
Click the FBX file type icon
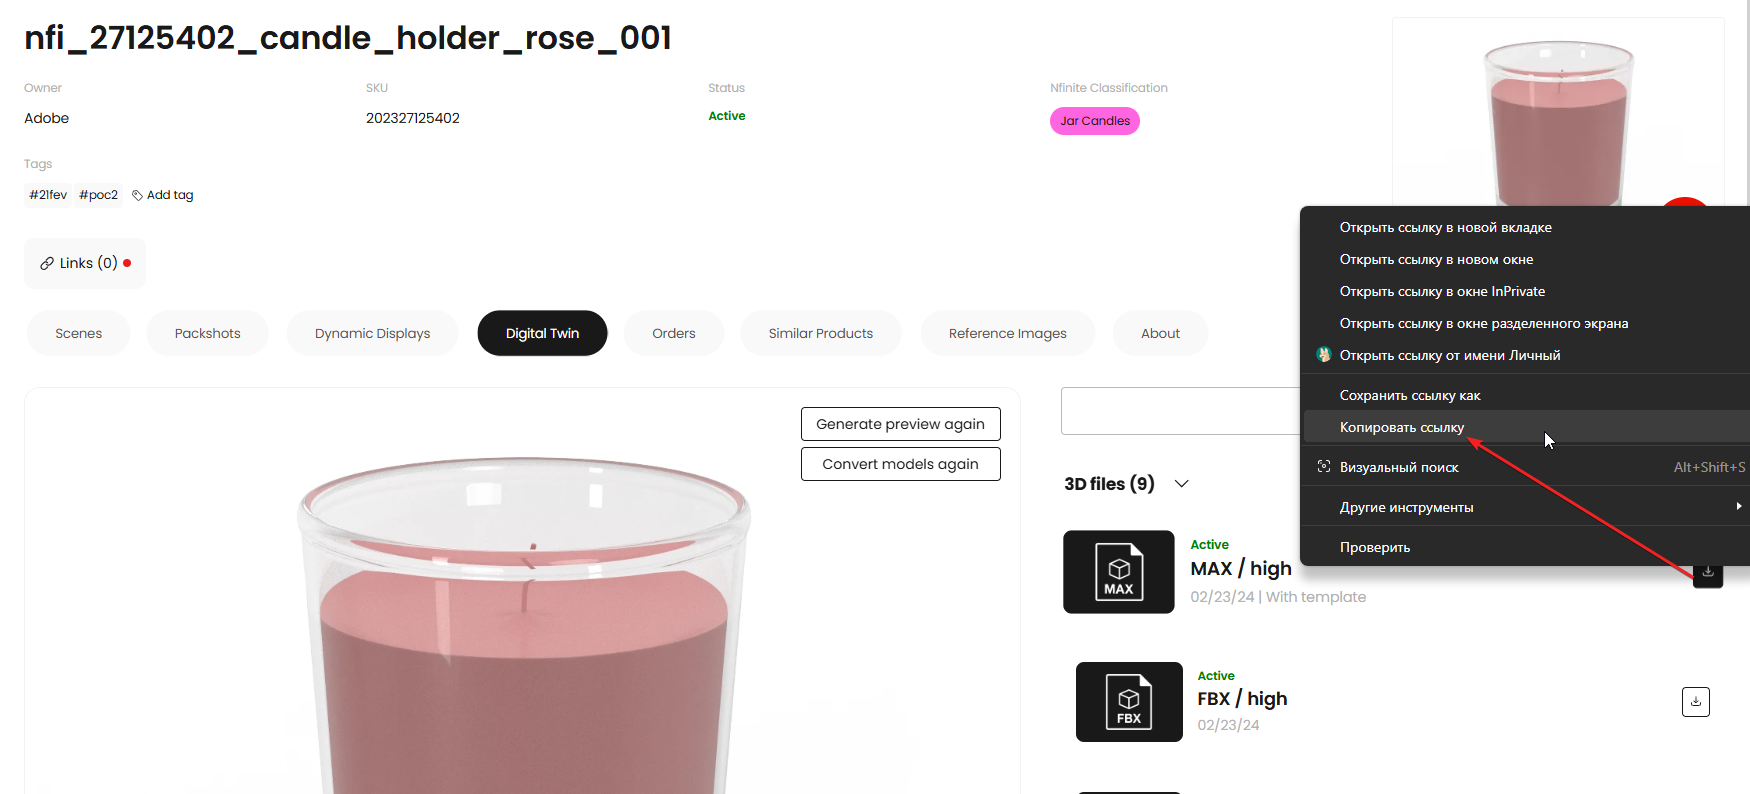tap(1129, 702)
